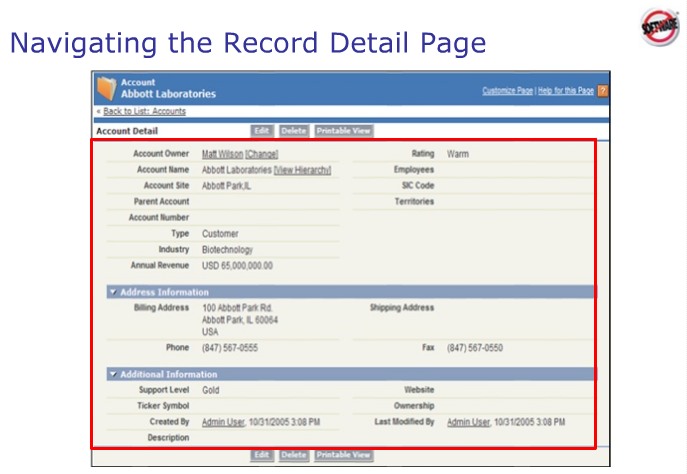This screenshot has width=687, height=474.
Task: Open the Customize Page link
Action: click(x=508, y=91)
